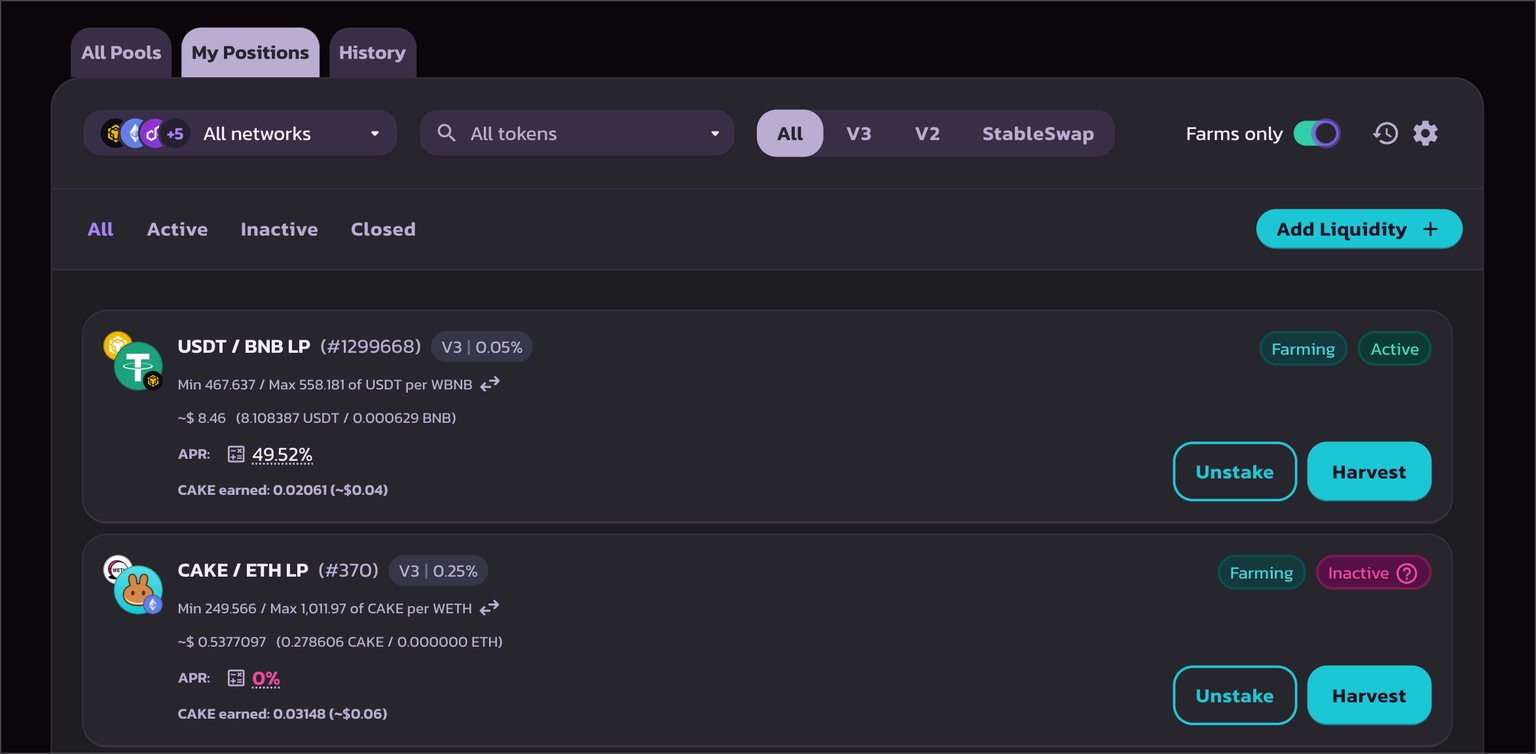
Task: Click the V3 | 0.05% fee badge
Action: (x=482, y=347)
